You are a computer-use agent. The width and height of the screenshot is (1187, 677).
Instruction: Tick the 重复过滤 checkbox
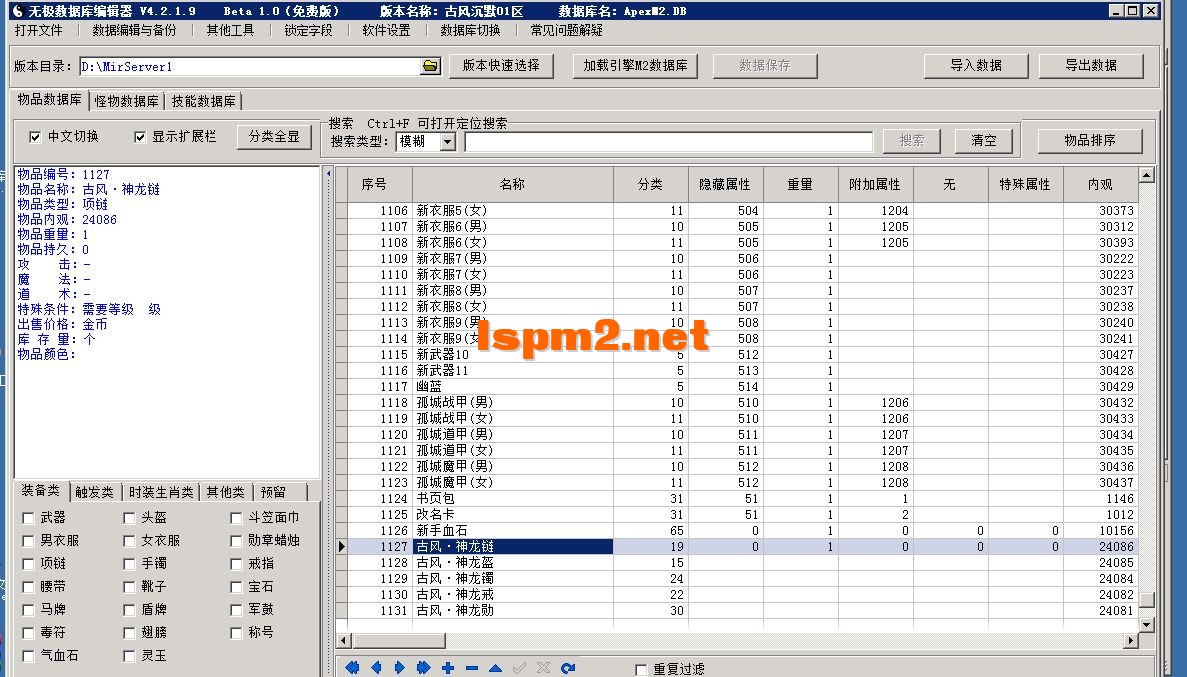641,669
